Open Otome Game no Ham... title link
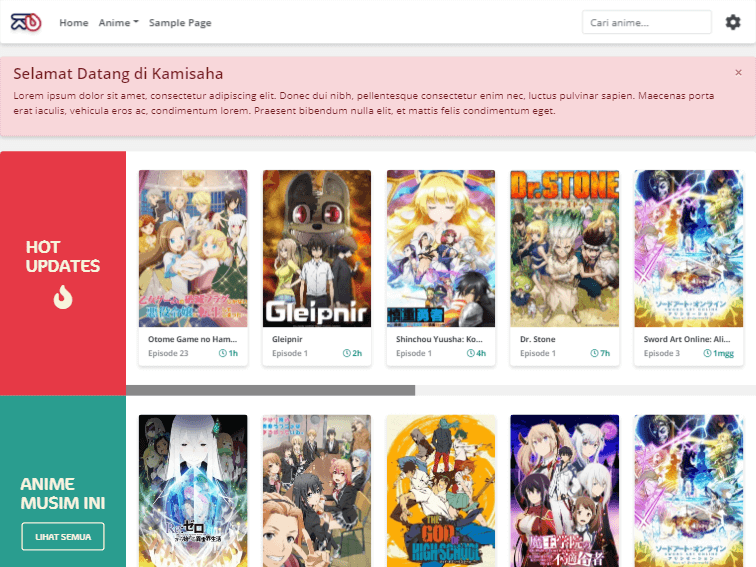This screenshot has height=567, width=756. pyautogui.click(x=192, y=339)
